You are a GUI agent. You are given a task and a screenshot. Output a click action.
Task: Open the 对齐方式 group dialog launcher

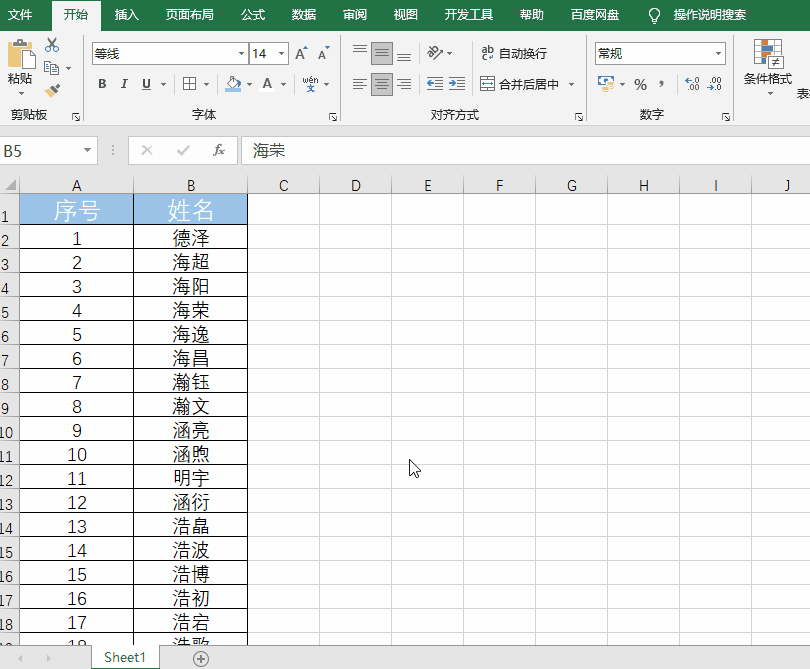coord(579,117)
